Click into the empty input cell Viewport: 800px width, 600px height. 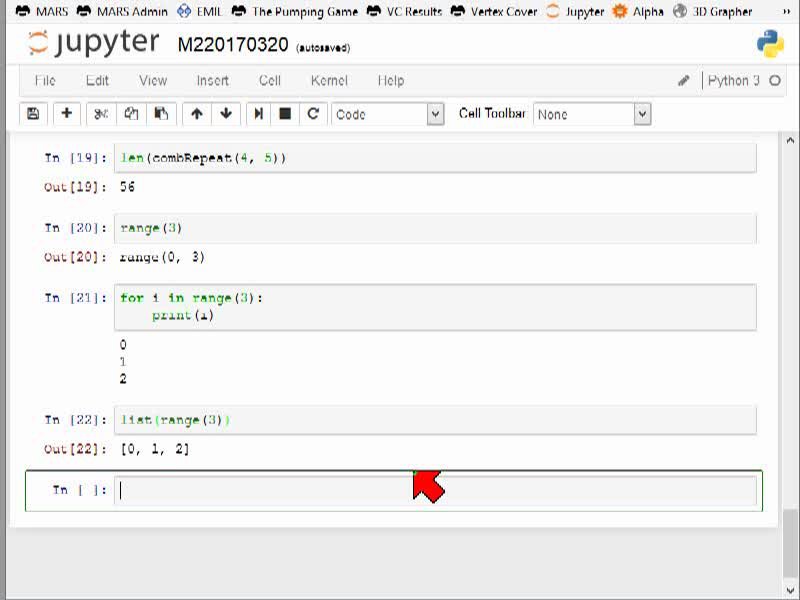[435, 490]
